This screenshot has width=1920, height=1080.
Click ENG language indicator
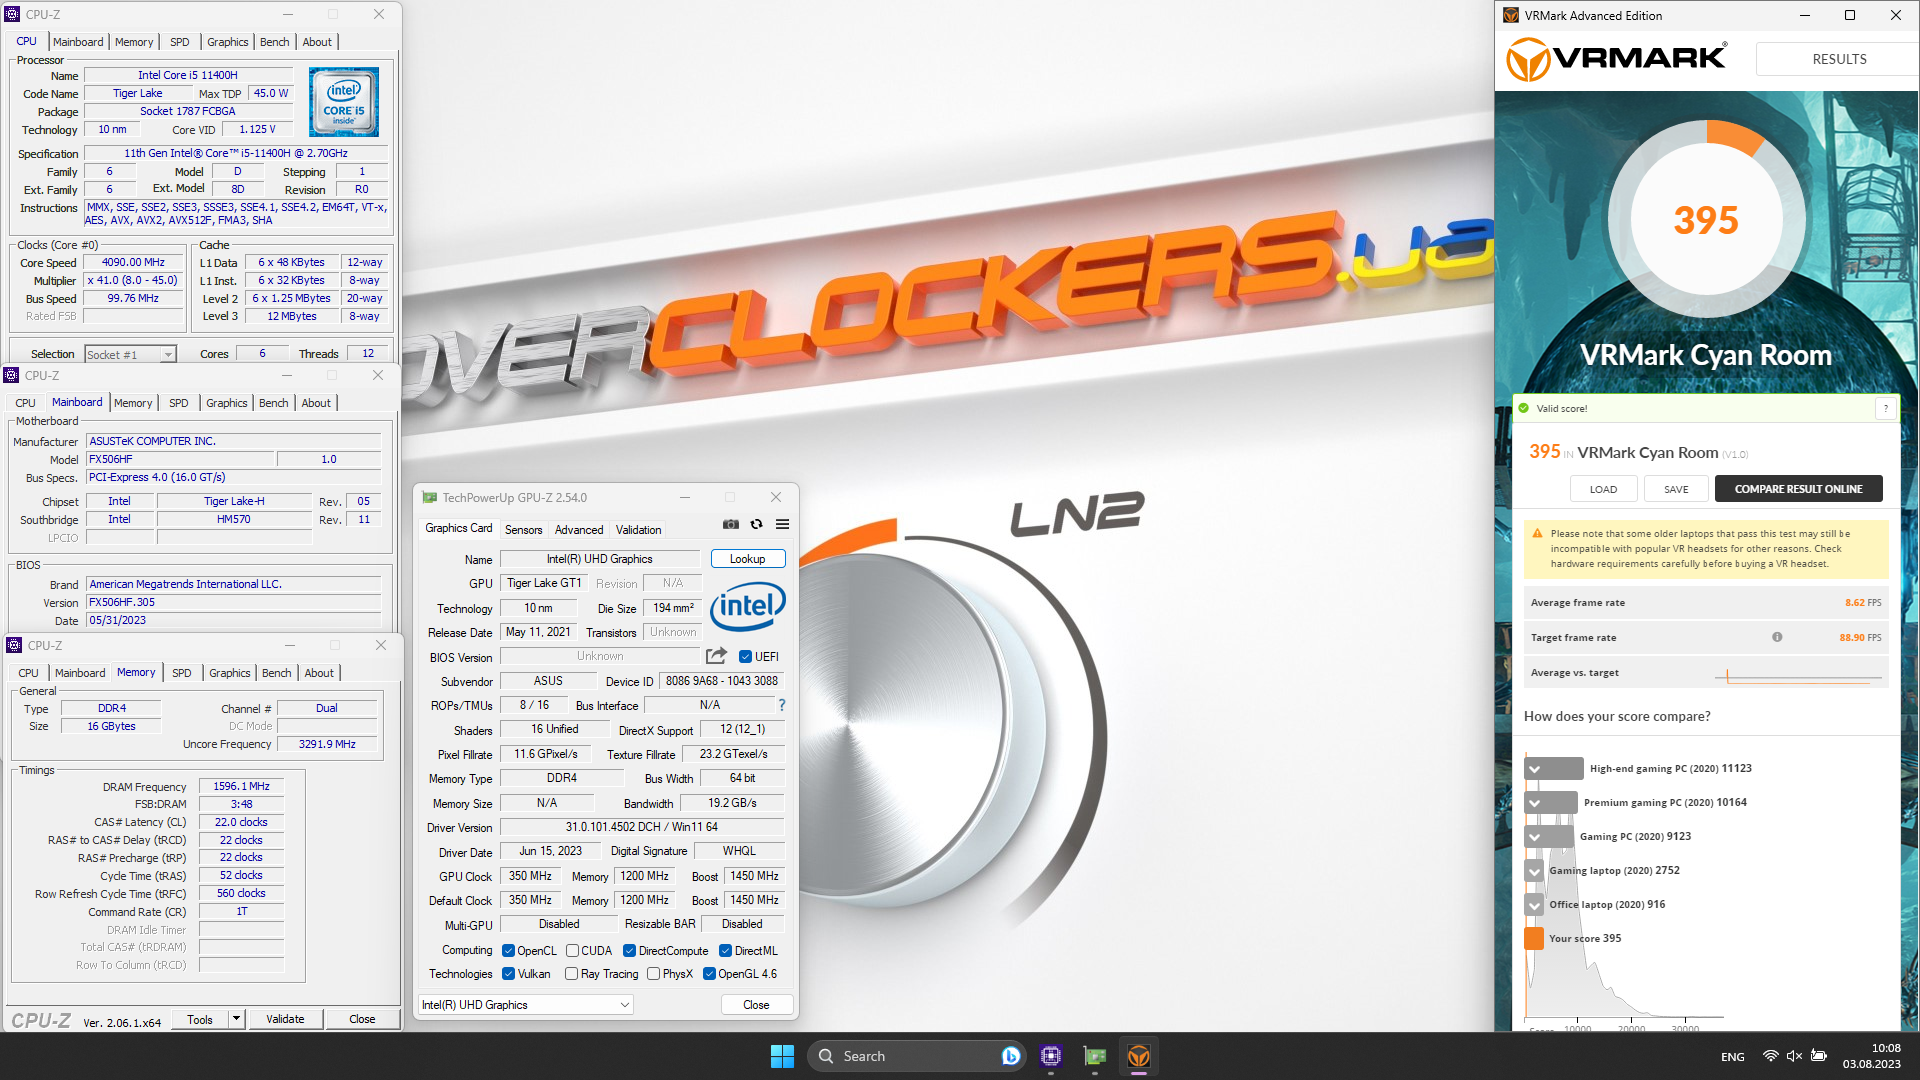tap(1733, 1057)
